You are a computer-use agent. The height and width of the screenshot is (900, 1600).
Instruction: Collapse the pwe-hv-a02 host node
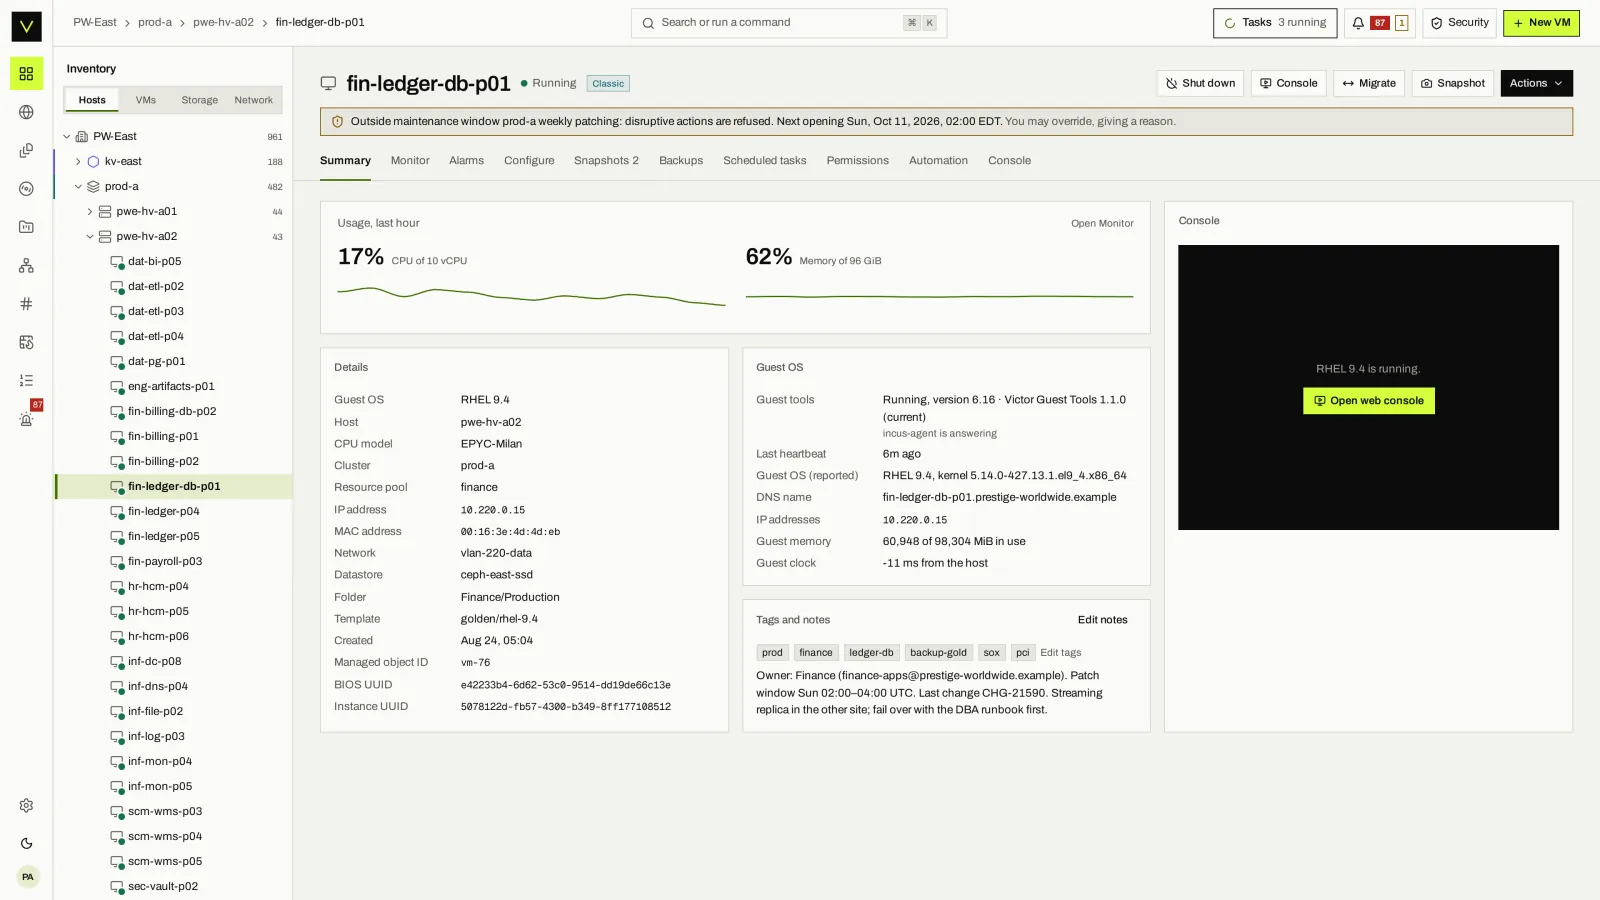tap(90, 237)
